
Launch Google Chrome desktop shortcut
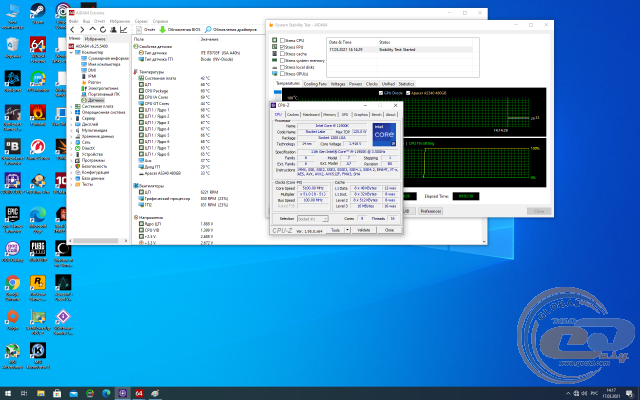13,288
